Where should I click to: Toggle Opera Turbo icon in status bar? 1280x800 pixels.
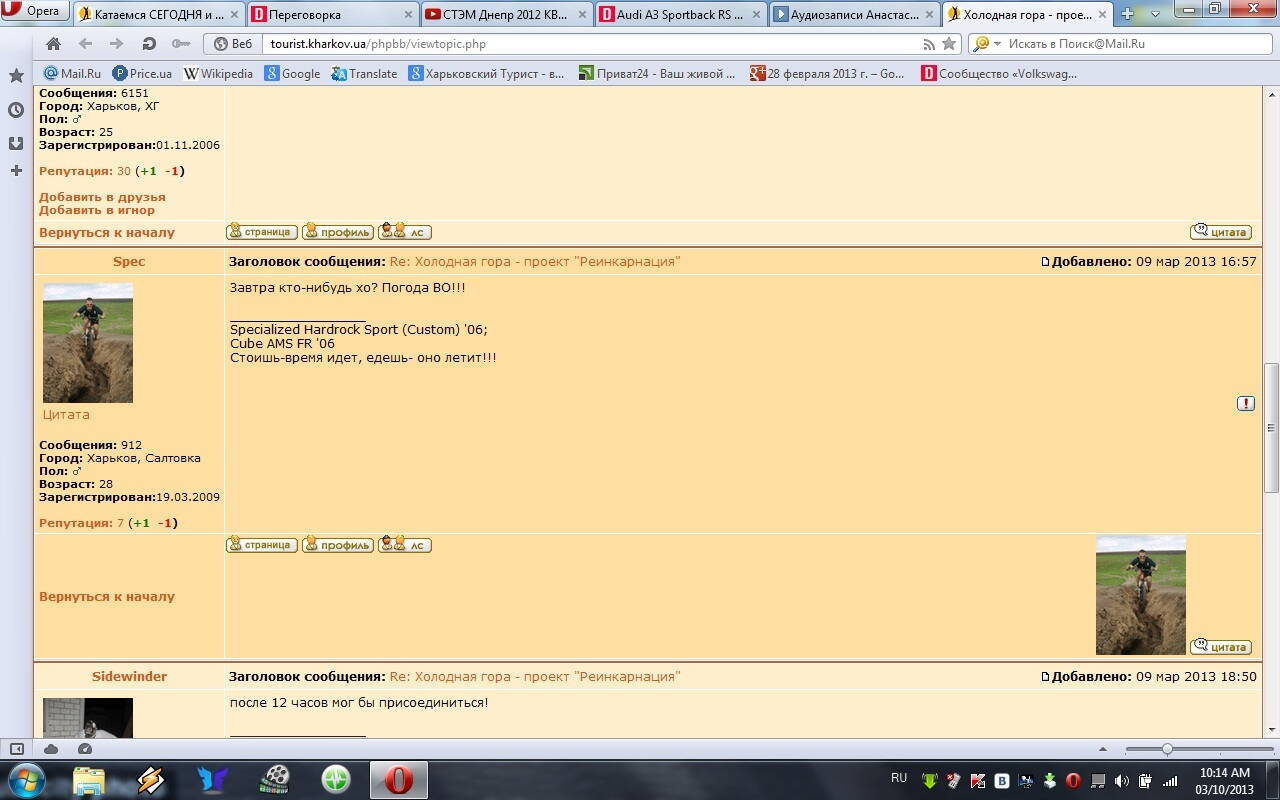(x=85, y=749)
